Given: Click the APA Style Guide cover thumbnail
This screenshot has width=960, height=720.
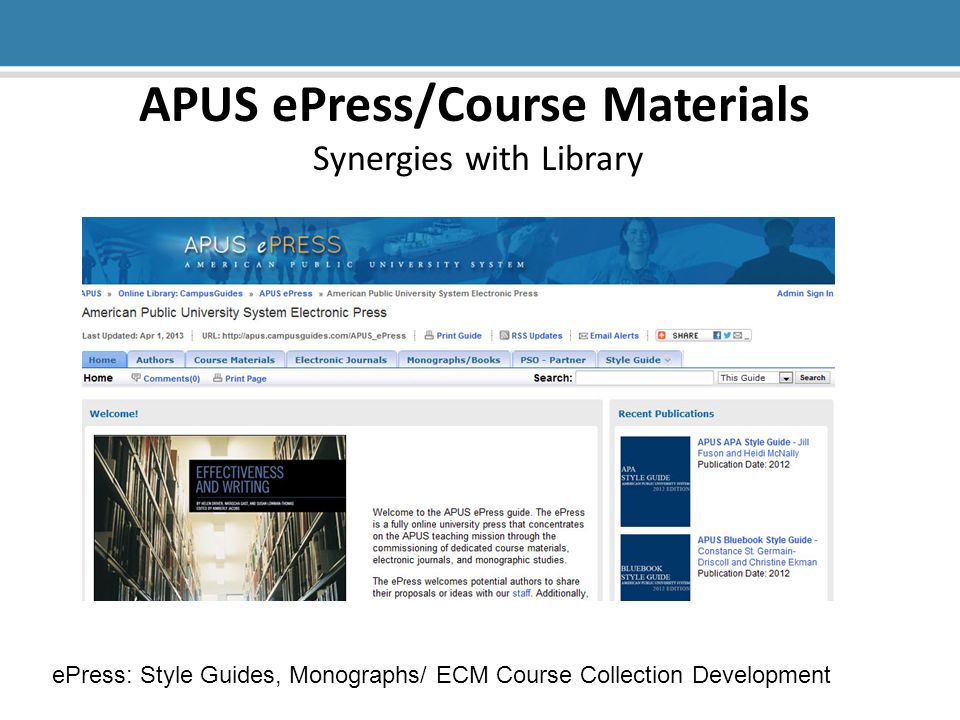Looking at the screenshot, I should pyautogui.click(x=655, y=481).
